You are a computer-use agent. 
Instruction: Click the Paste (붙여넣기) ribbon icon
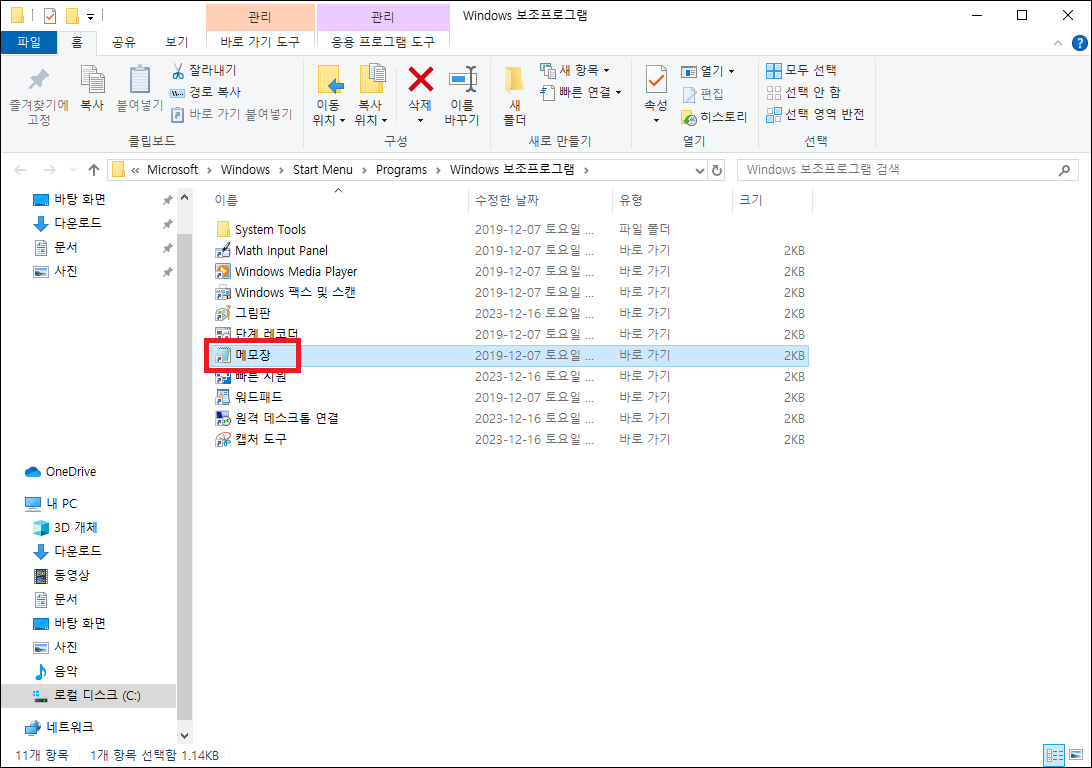pos(139,79)
